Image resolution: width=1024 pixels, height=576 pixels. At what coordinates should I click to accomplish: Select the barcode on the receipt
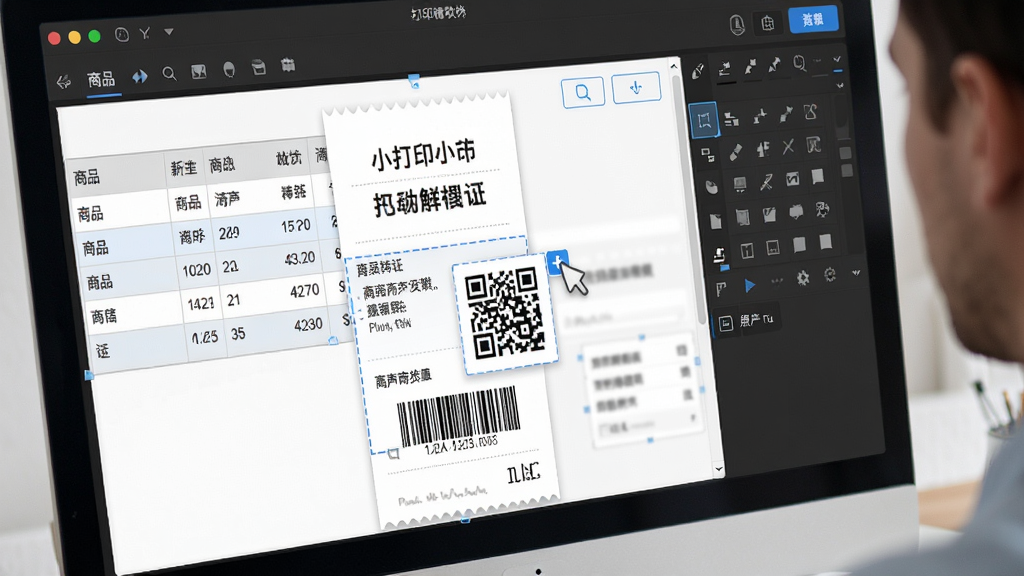point(458,416)
